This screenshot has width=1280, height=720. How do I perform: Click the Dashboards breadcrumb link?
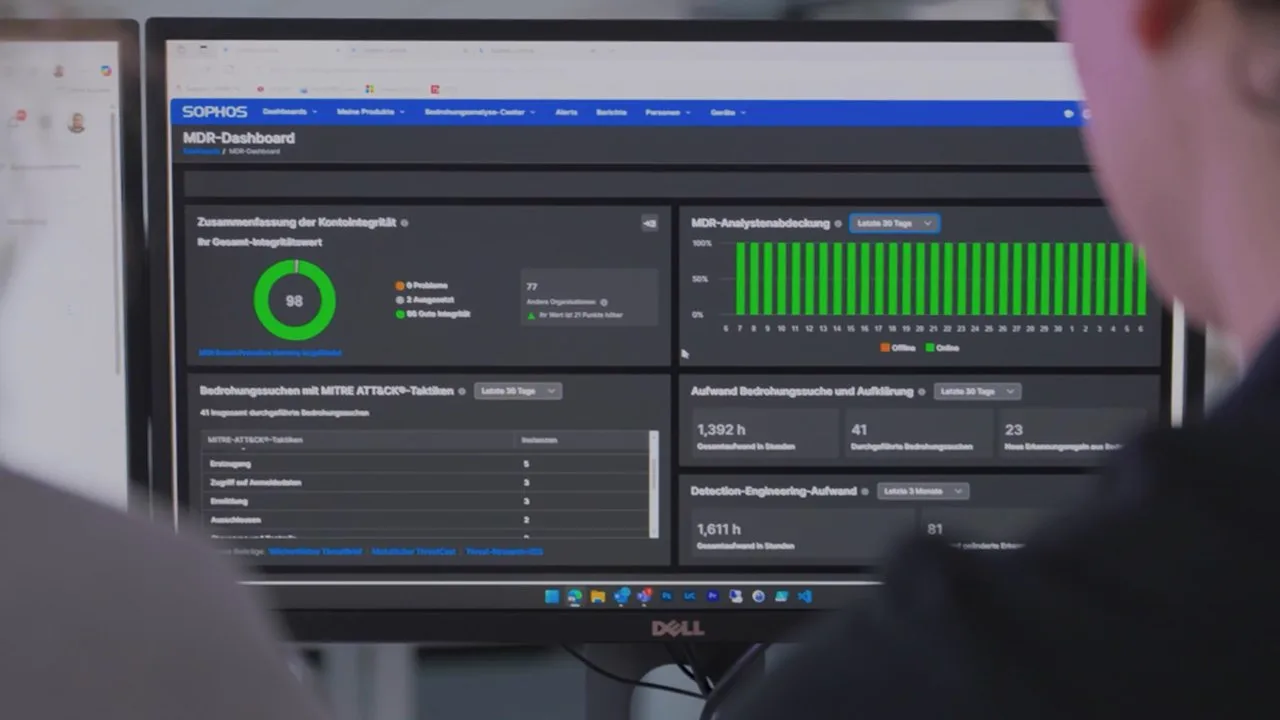coord(200,151)
